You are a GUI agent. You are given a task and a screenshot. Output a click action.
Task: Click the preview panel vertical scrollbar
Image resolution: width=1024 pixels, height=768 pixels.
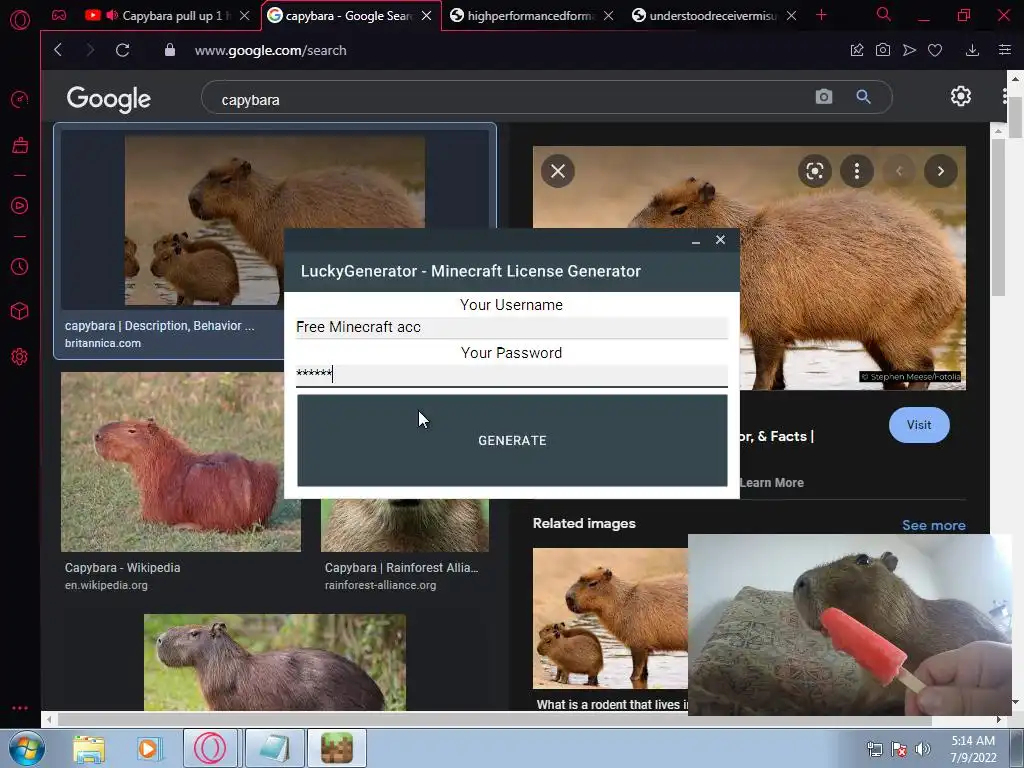(998, 217)
